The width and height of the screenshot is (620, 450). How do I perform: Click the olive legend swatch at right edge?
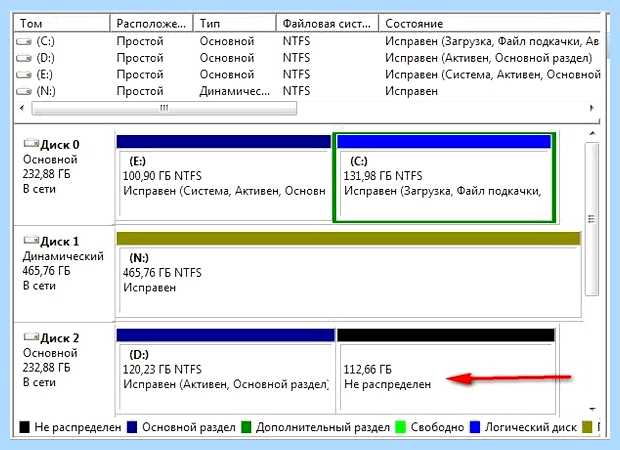(588, 427)
